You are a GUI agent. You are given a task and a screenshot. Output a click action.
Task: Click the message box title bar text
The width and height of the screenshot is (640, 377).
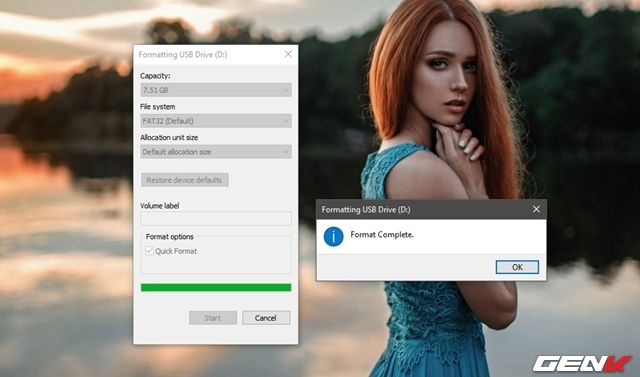click(x=366, y=210)
